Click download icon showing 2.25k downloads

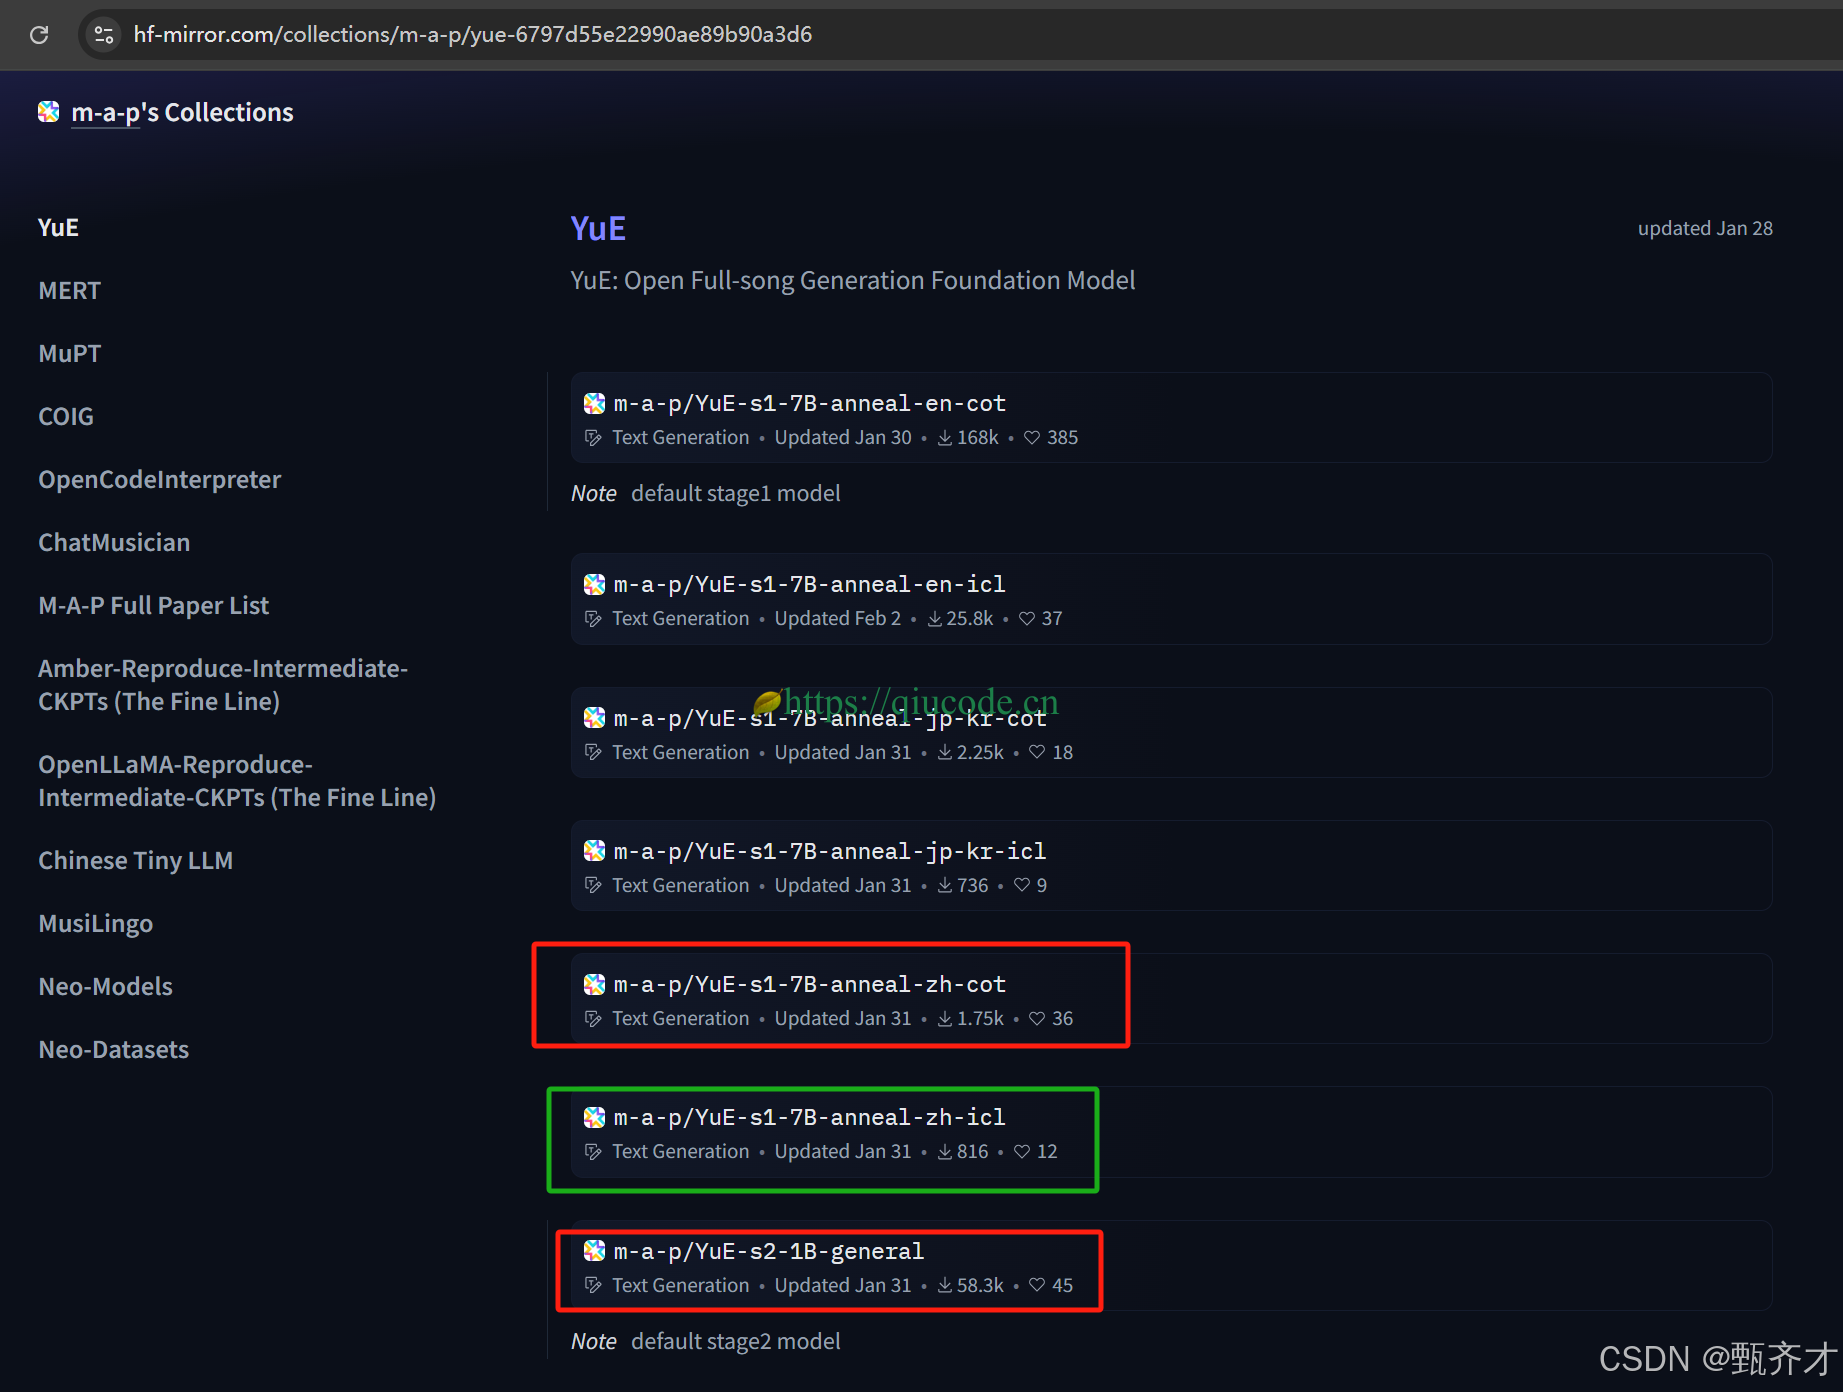[x=945, y=753]
